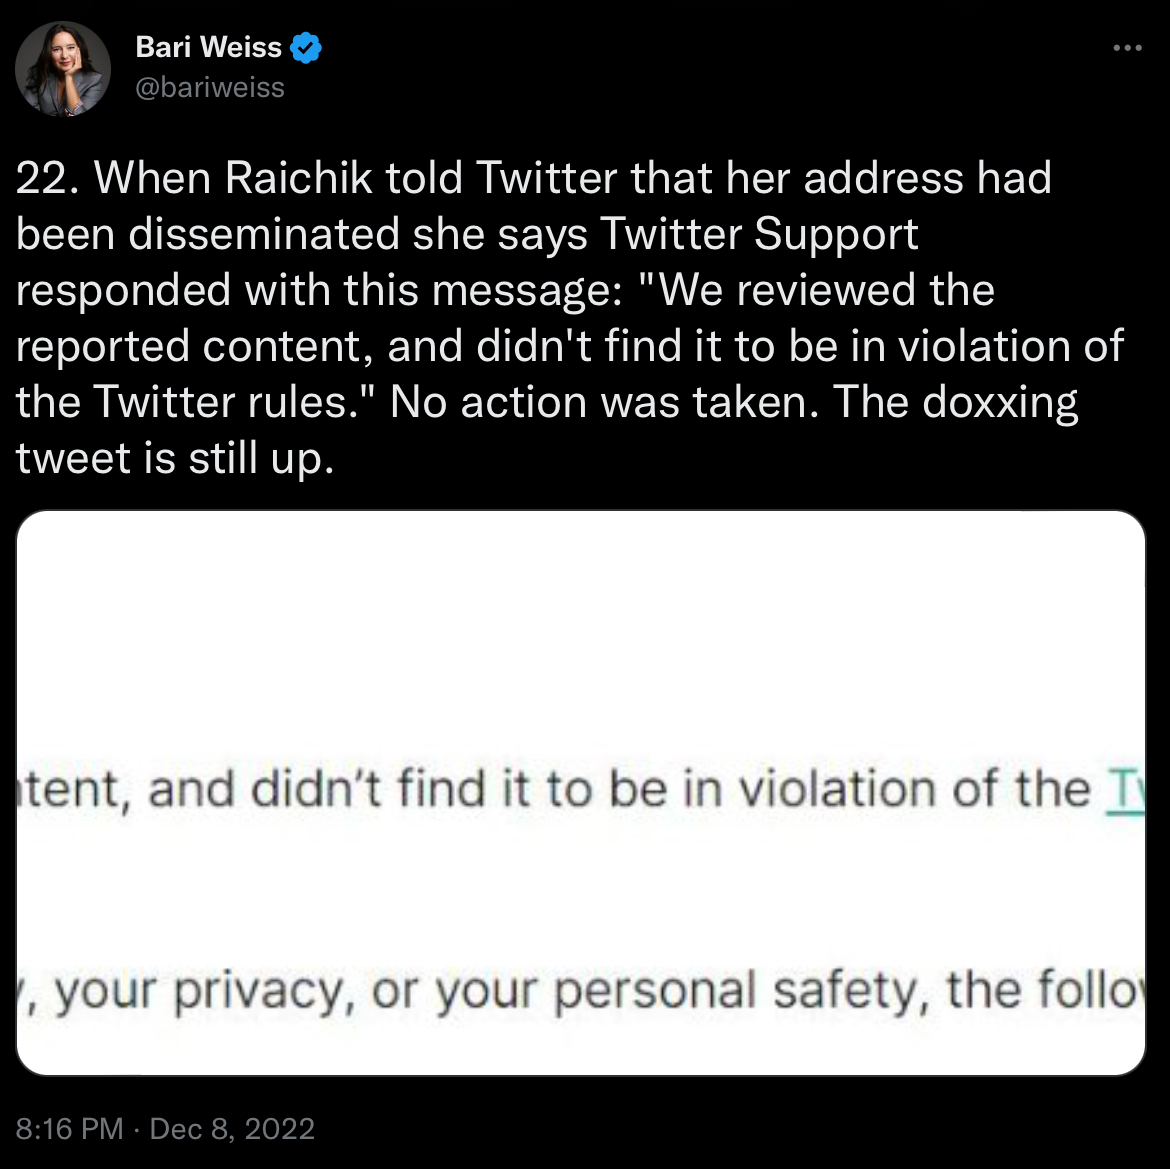This screenshot has height=1169, width=1170.
Task: Click Bari Weiss's profile avatar photo
Action: [62, 69]
